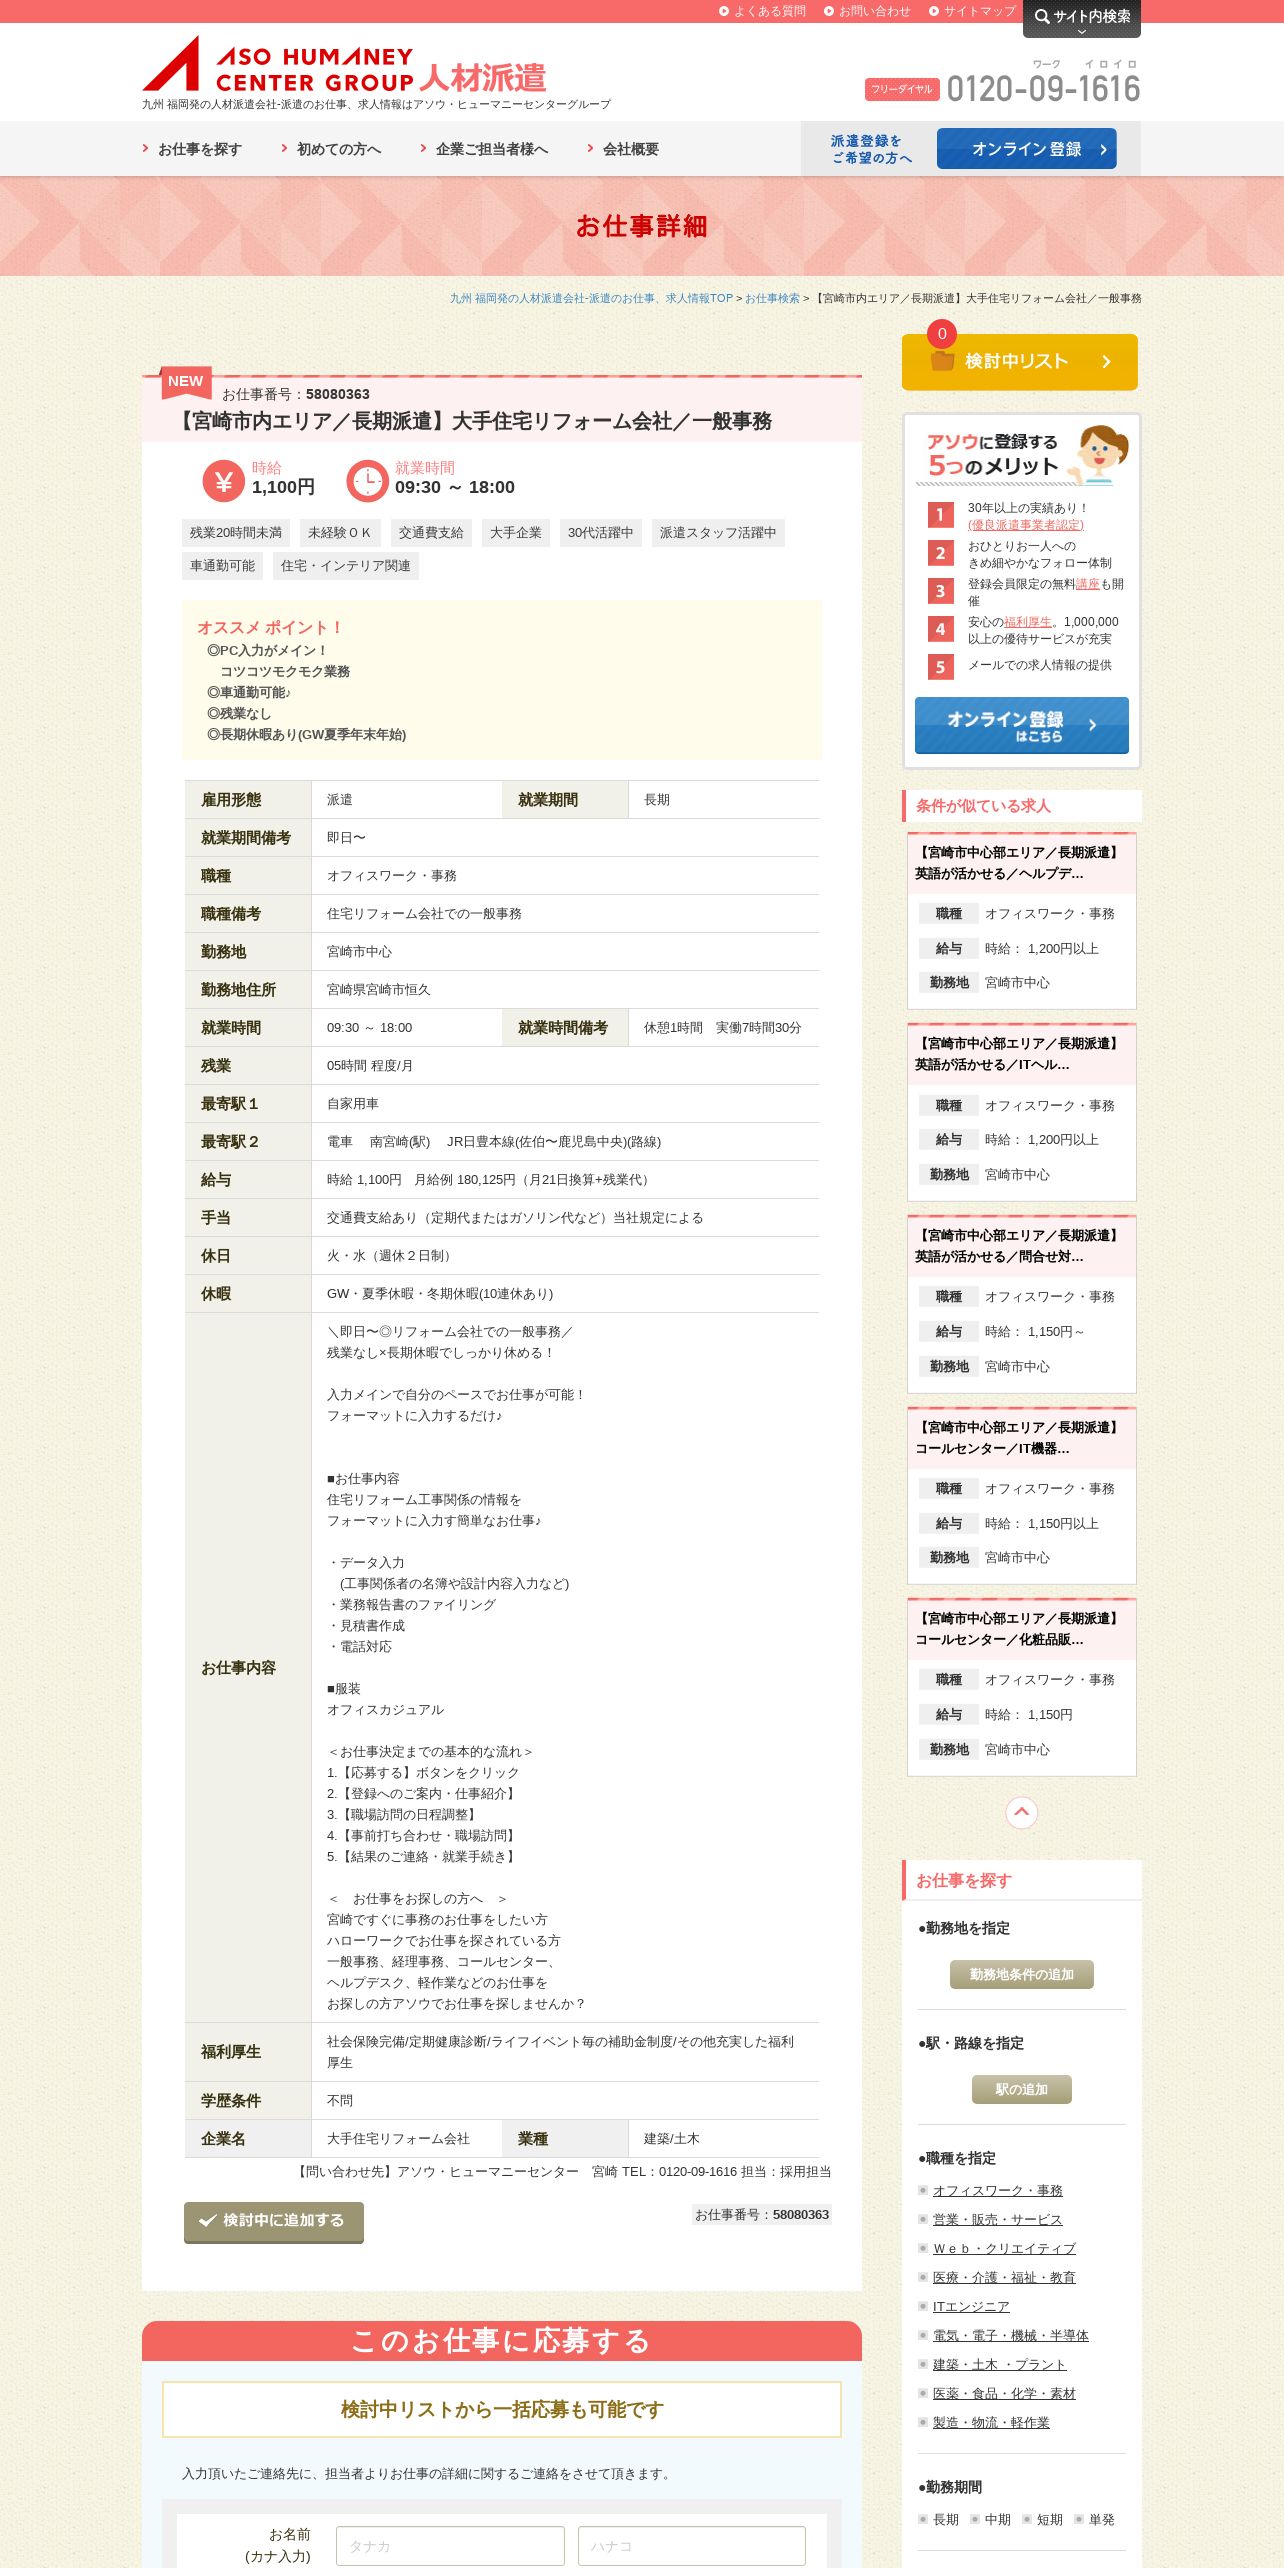Select job type 電気・電子・機械・半導体

1010,2336
